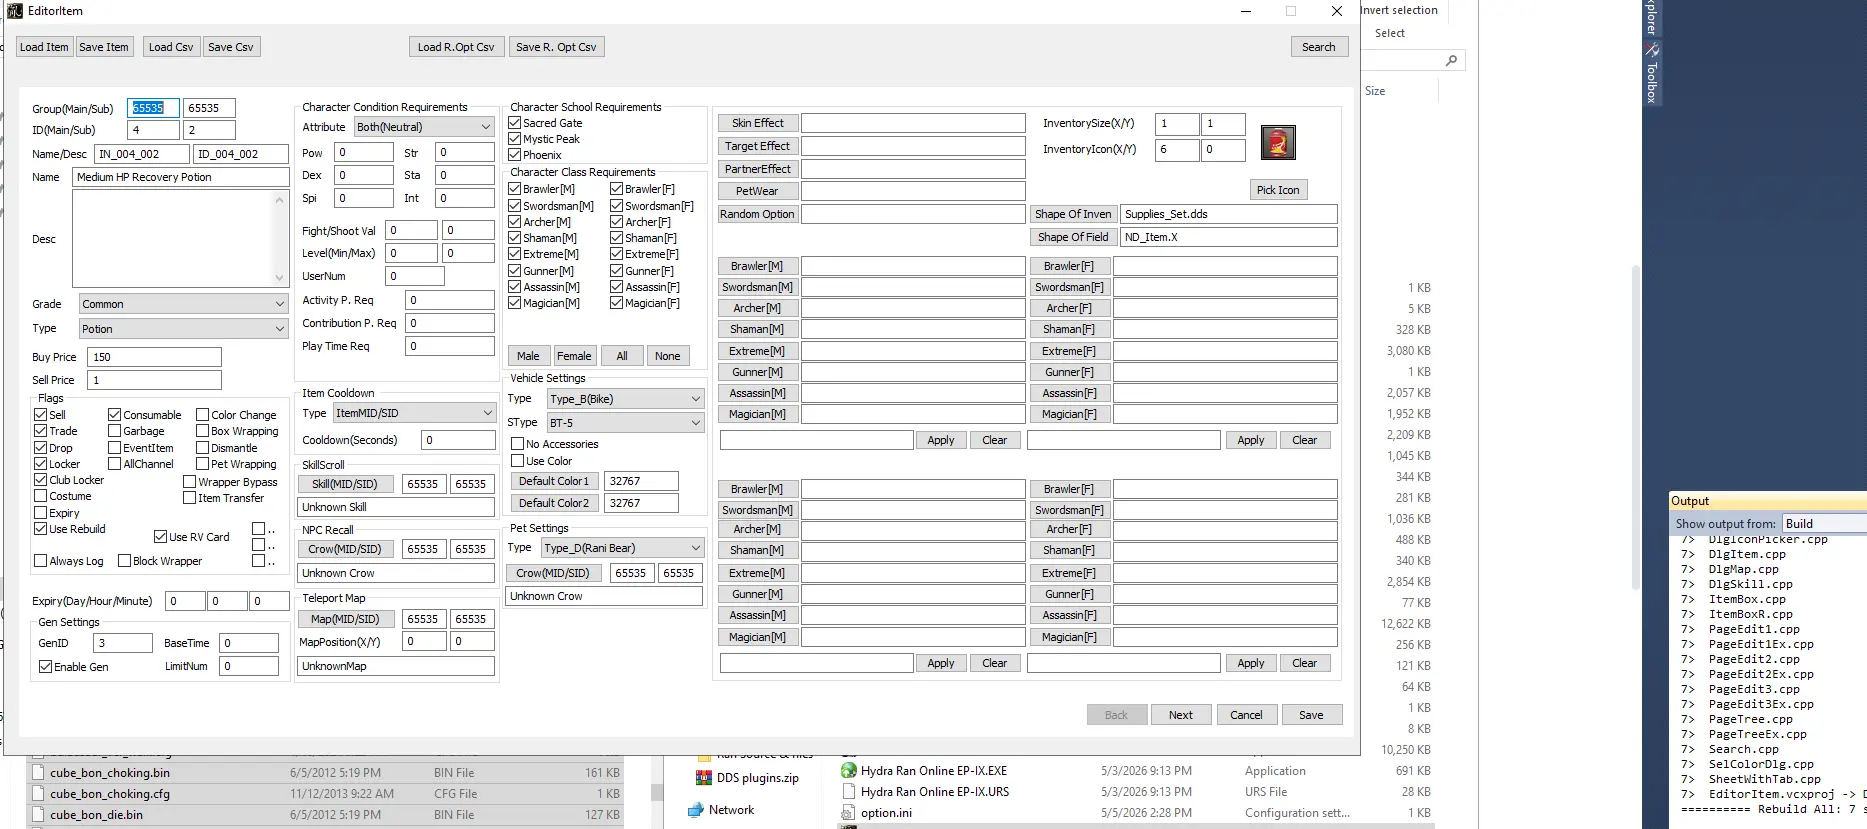The height and width of the screenshot is (829, 1867).
Task: Click the Sell Price input field
Action: [155, 380]
